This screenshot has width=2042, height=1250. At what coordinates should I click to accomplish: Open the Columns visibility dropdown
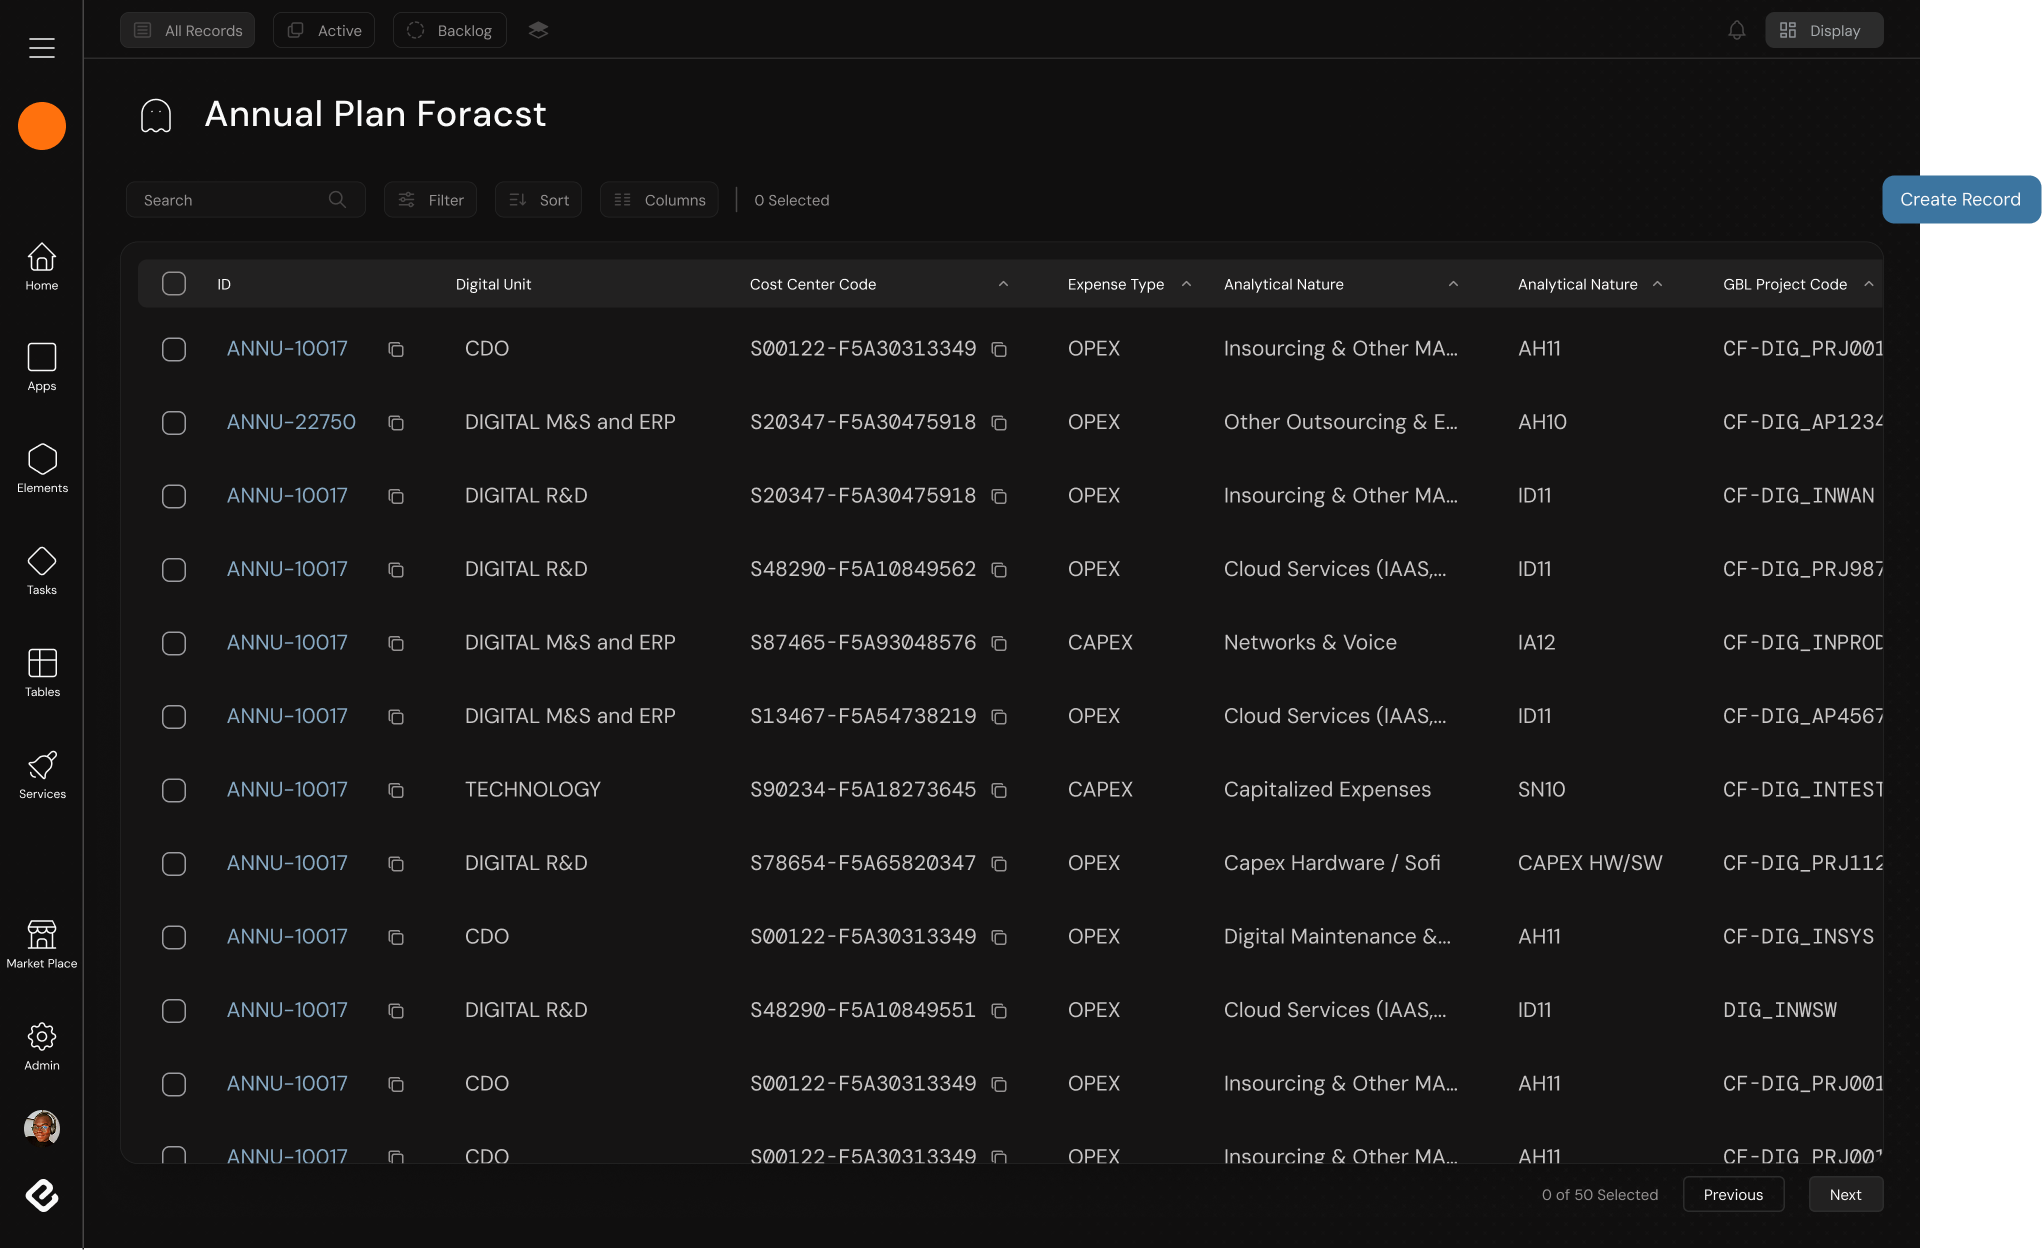point(658,199)
